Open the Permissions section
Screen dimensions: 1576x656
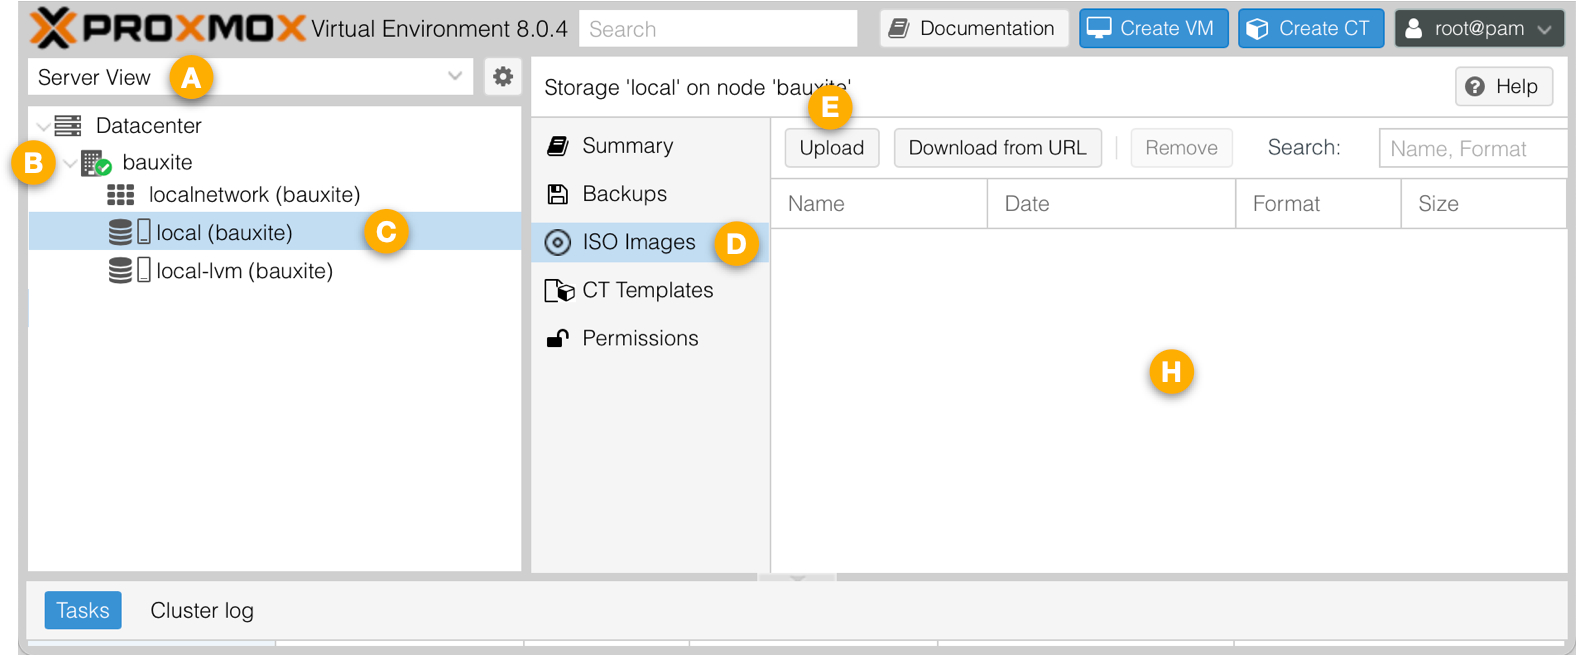[650, 338]
